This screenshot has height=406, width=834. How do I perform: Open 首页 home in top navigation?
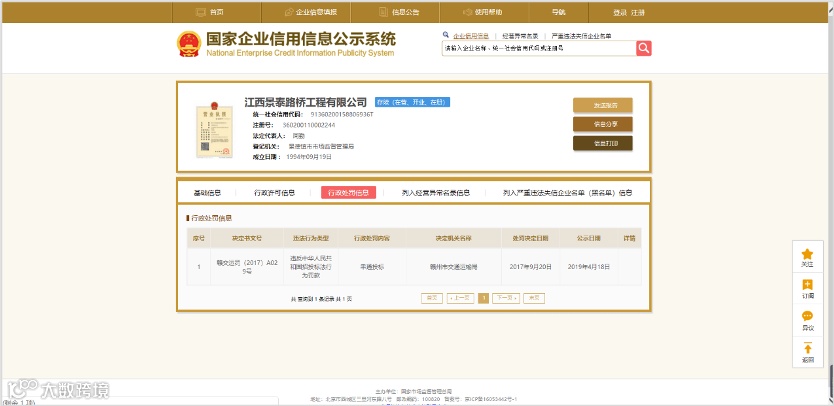coord(216,12)
